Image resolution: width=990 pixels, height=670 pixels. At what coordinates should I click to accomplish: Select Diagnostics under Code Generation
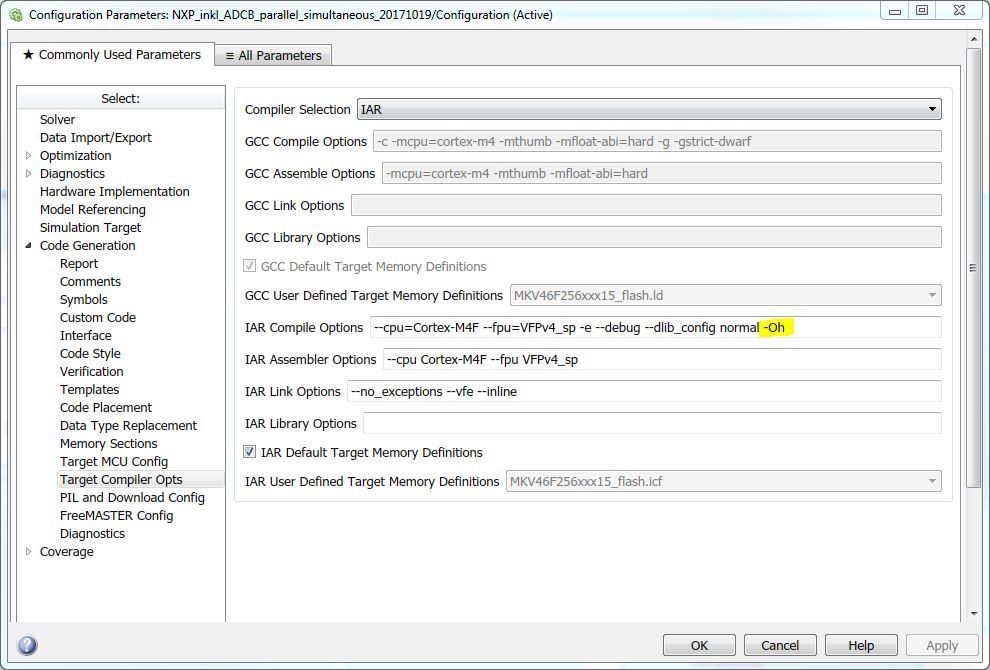click(92, 533)
